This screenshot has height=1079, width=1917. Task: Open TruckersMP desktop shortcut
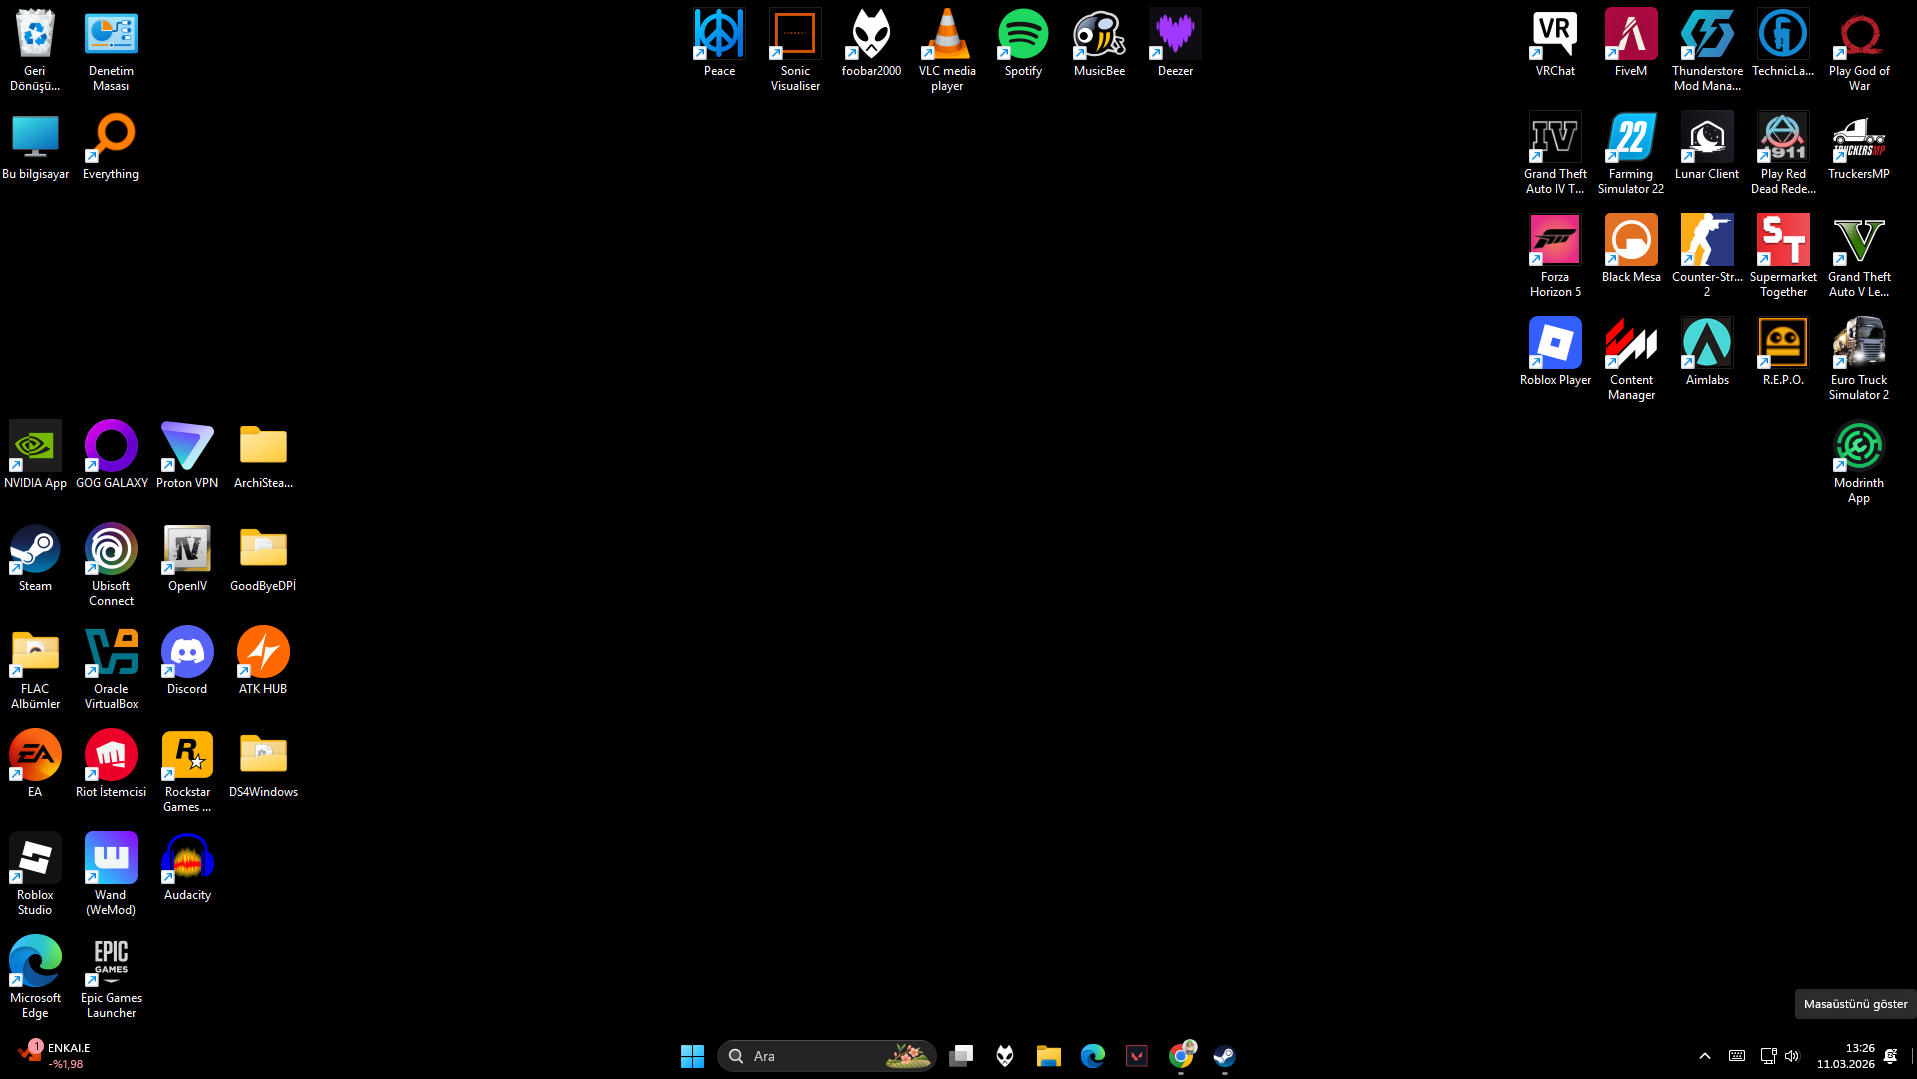click(1859, 146)
